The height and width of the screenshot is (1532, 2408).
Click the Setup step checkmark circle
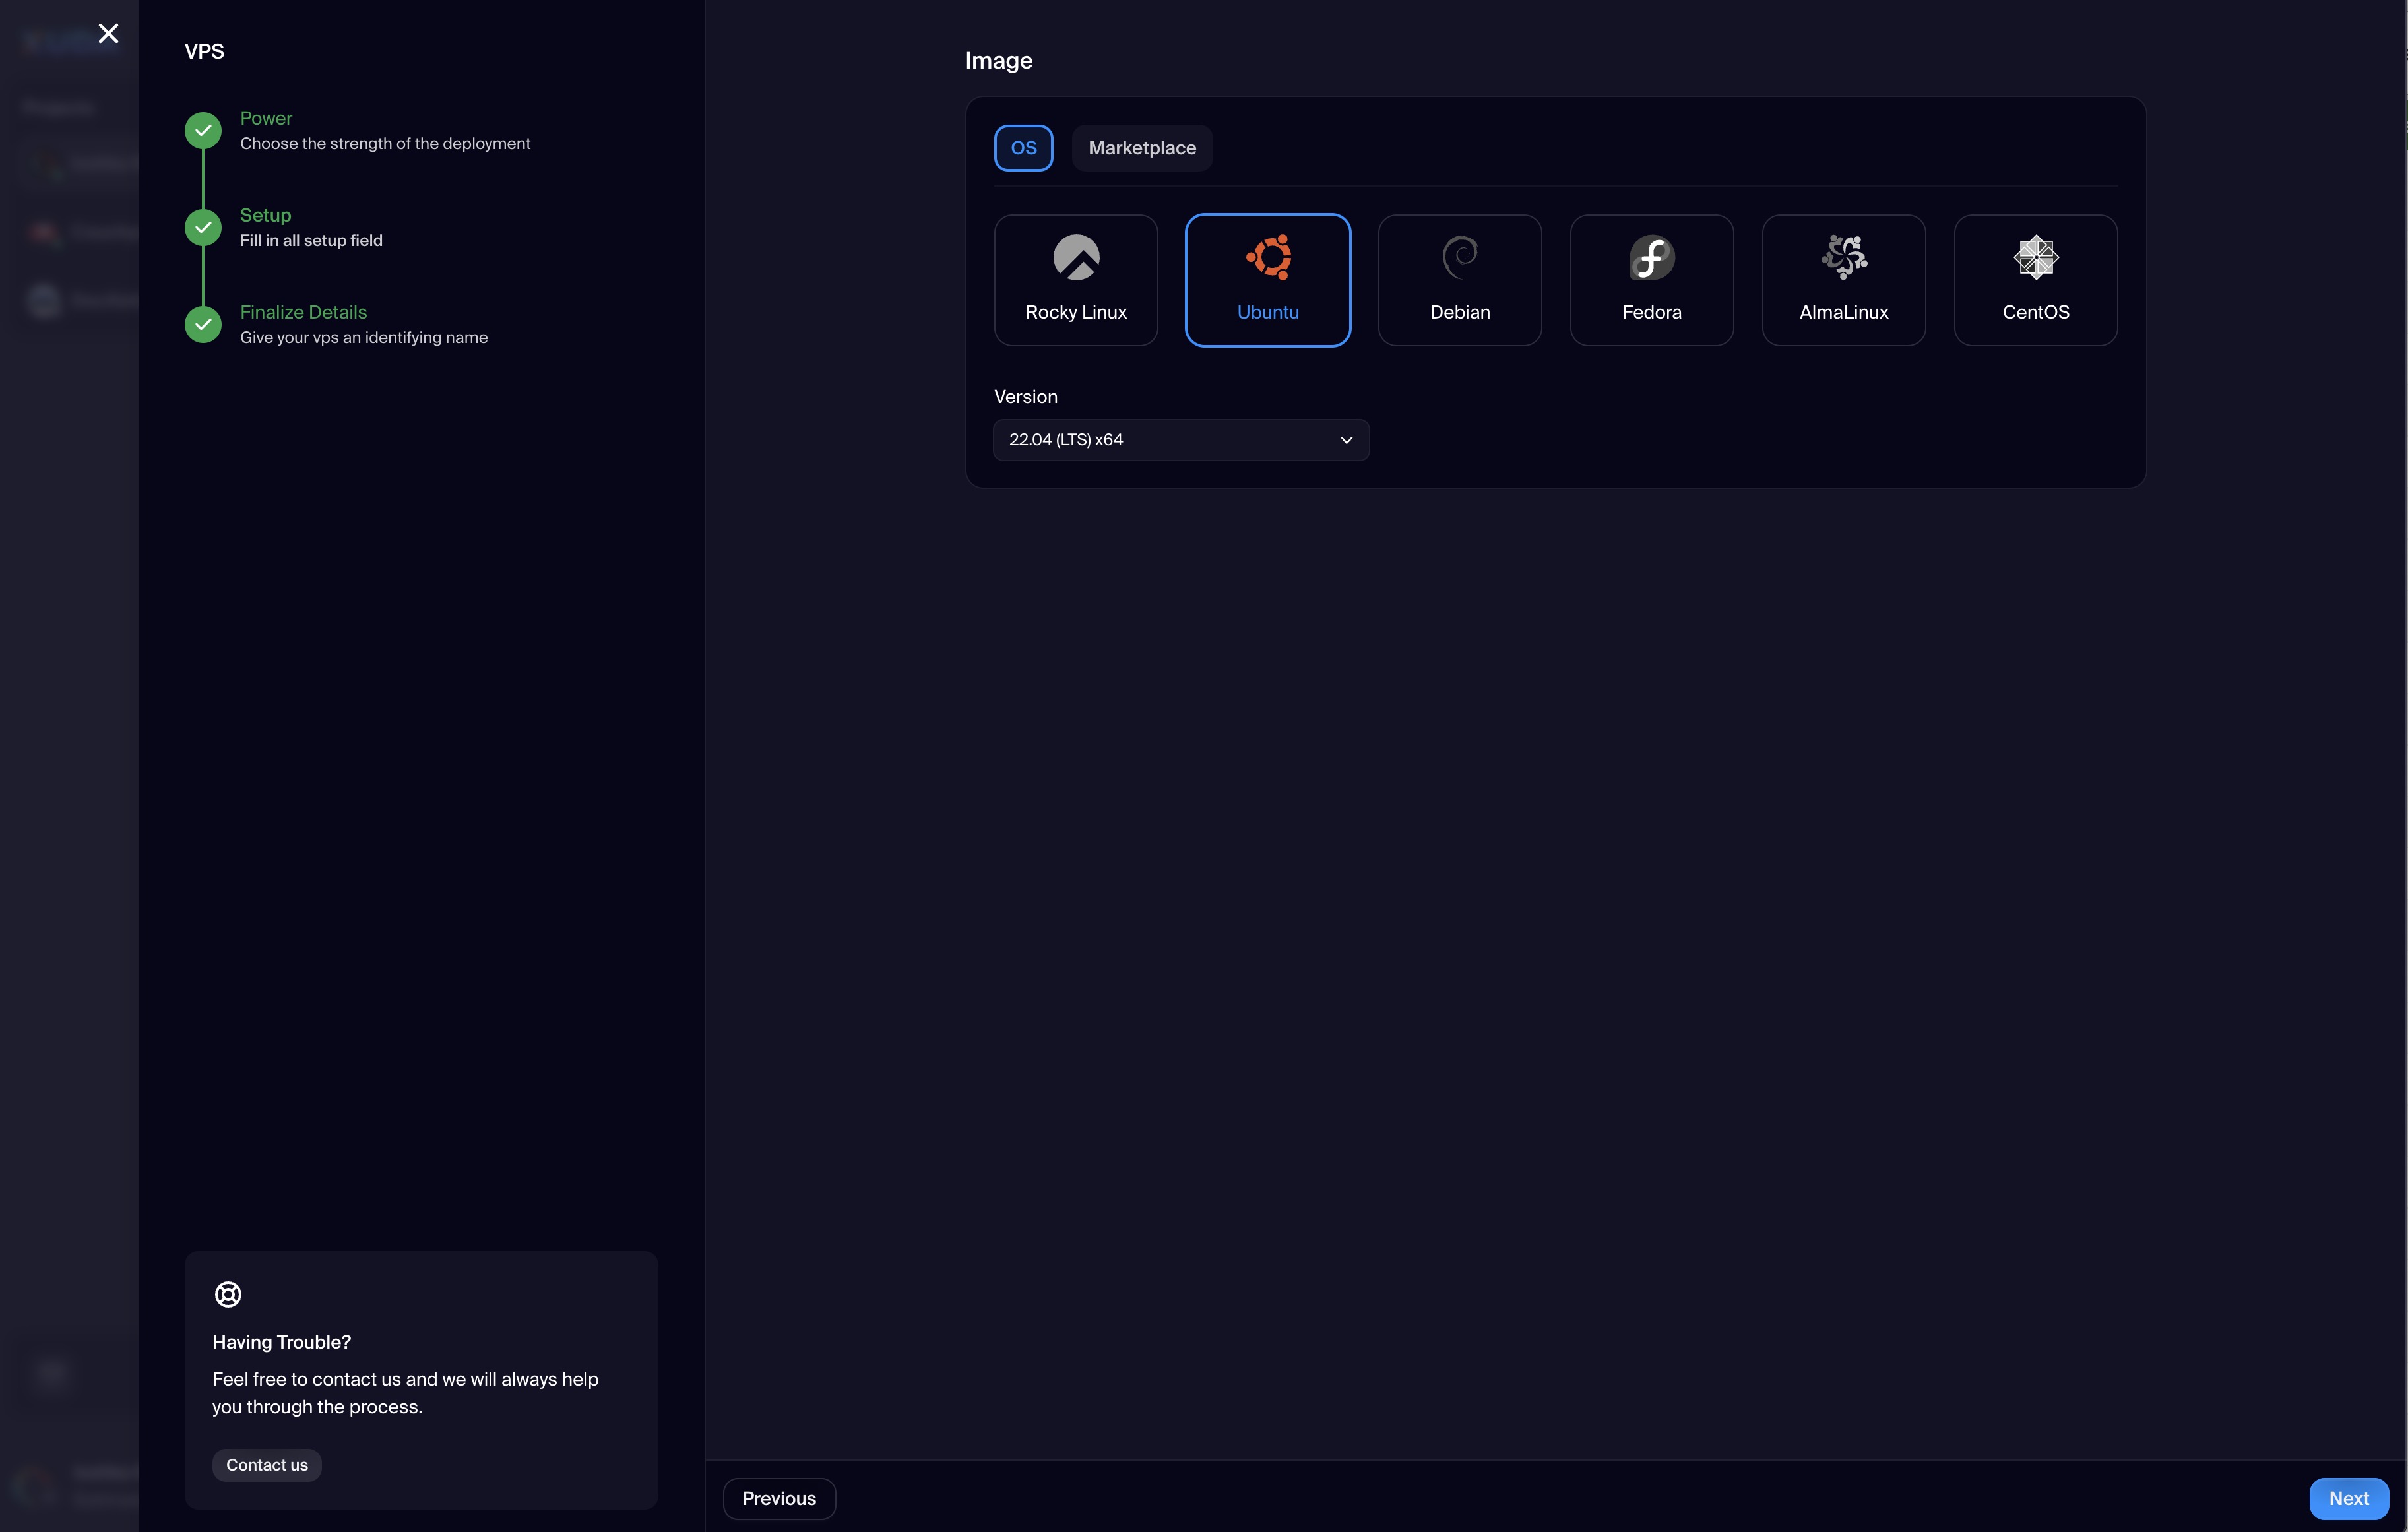click(203, 227)
